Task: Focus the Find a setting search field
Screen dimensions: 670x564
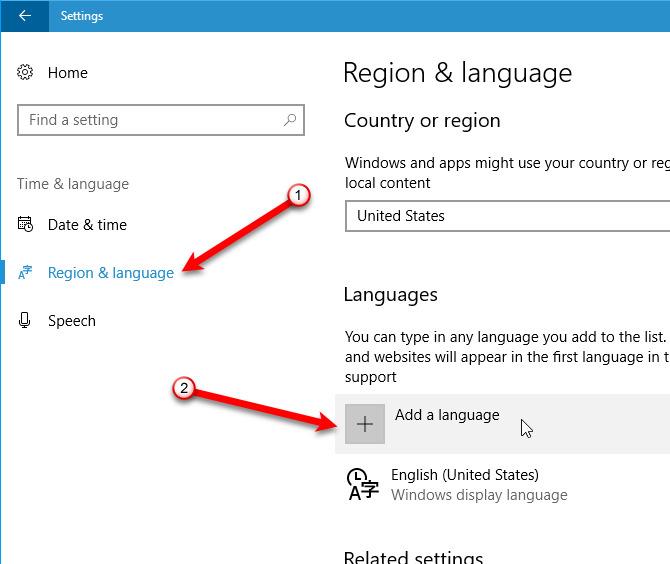Action: [x=150, y=120]
